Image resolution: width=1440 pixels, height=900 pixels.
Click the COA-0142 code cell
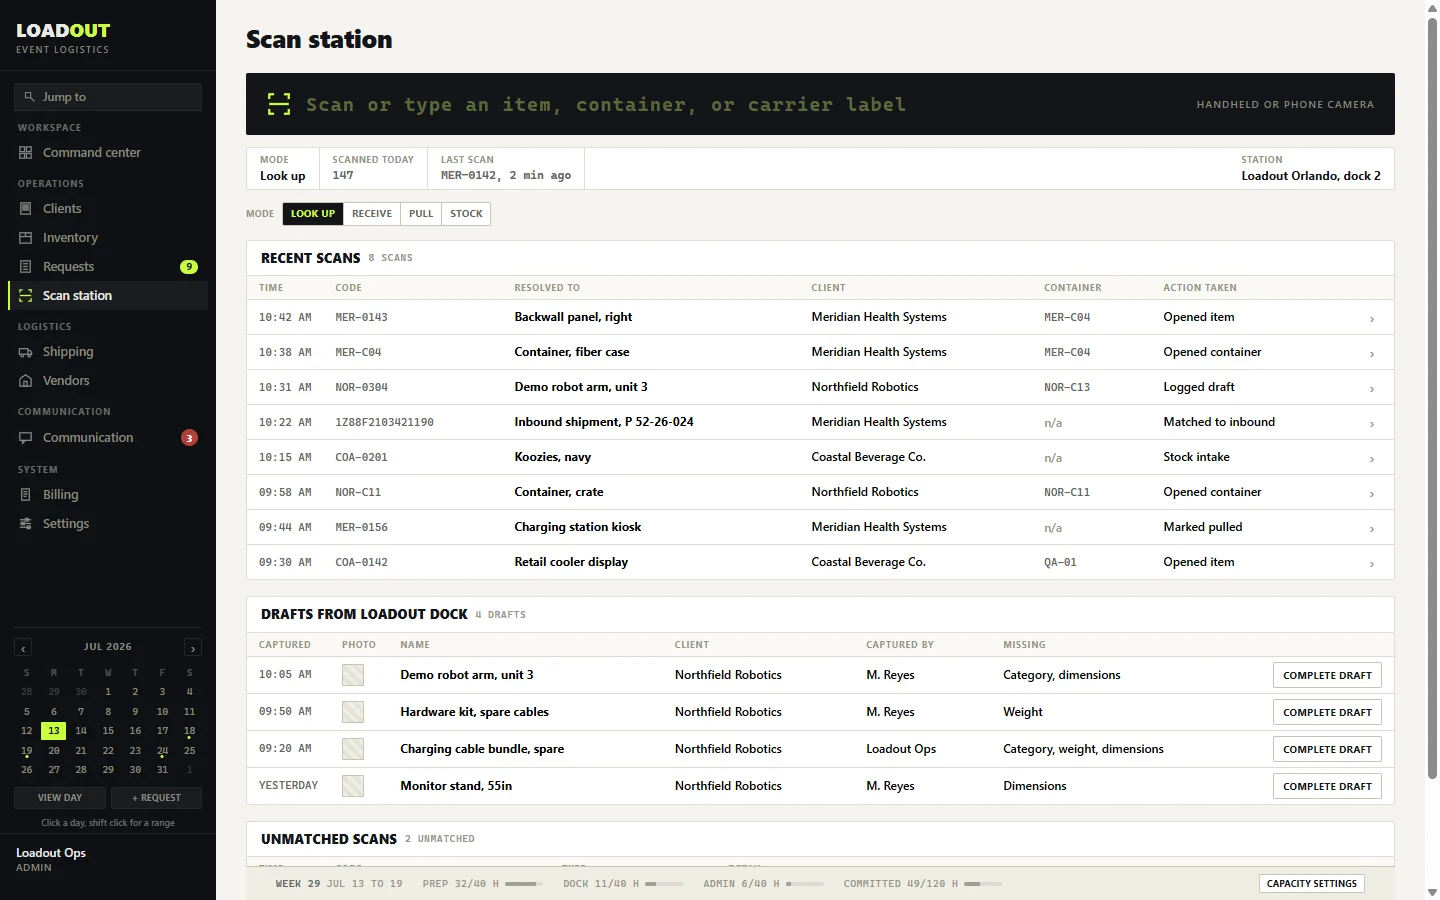(361, 562)
